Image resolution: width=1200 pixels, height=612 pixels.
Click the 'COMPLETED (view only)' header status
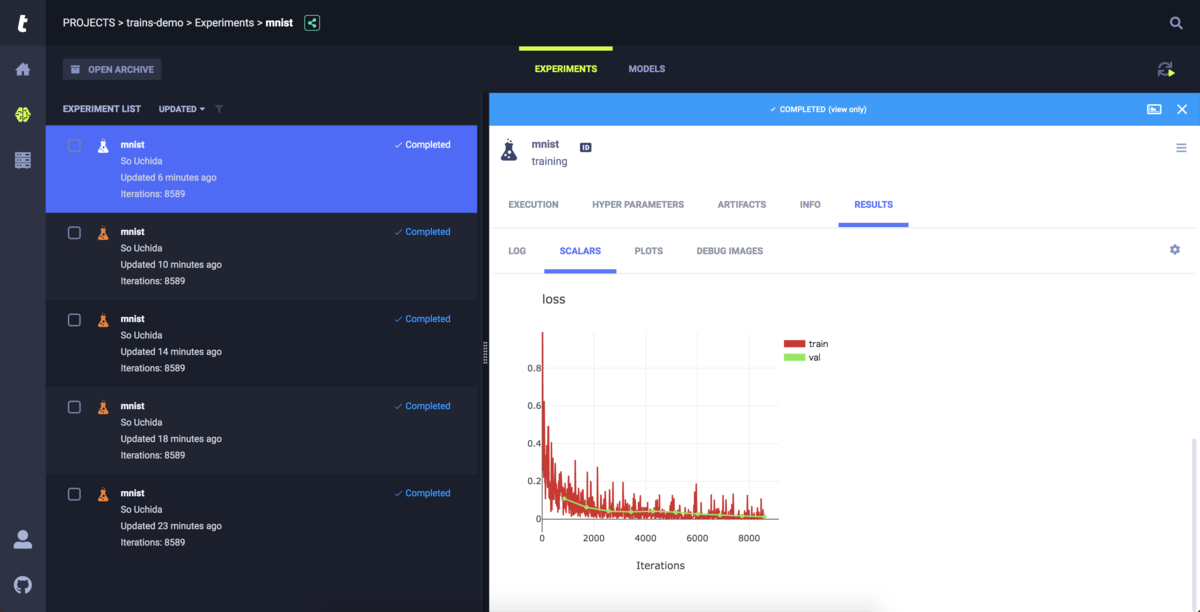(x=818, y=109)
